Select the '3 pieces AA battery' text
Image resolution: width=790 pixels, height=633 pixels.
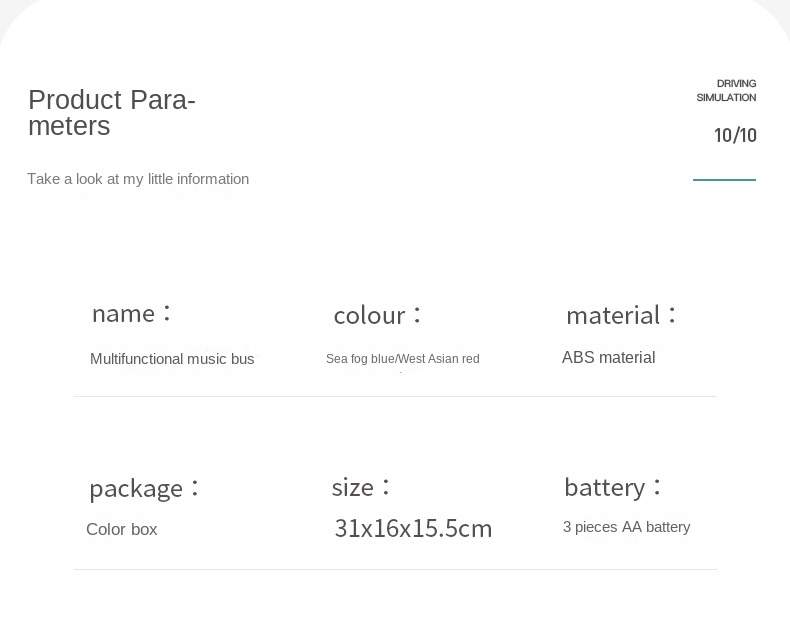pyautogui.click(x=626, y=527)
